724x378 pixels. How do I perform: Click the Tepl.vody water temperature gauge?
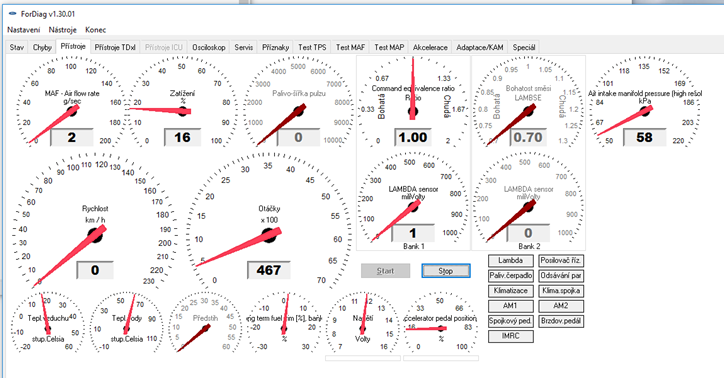[126, 322]
